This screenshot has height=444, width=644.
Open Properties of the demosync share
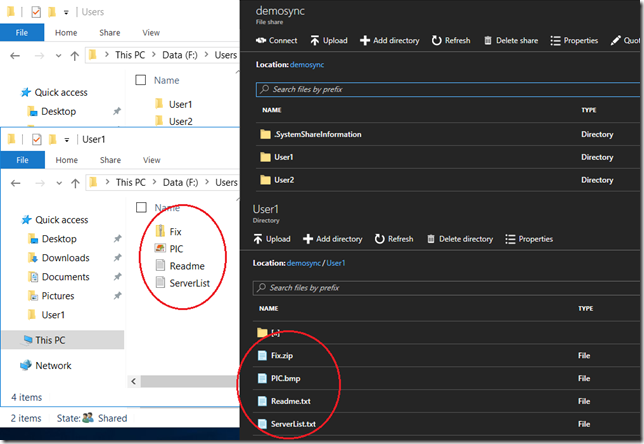[x=574, y=40]
